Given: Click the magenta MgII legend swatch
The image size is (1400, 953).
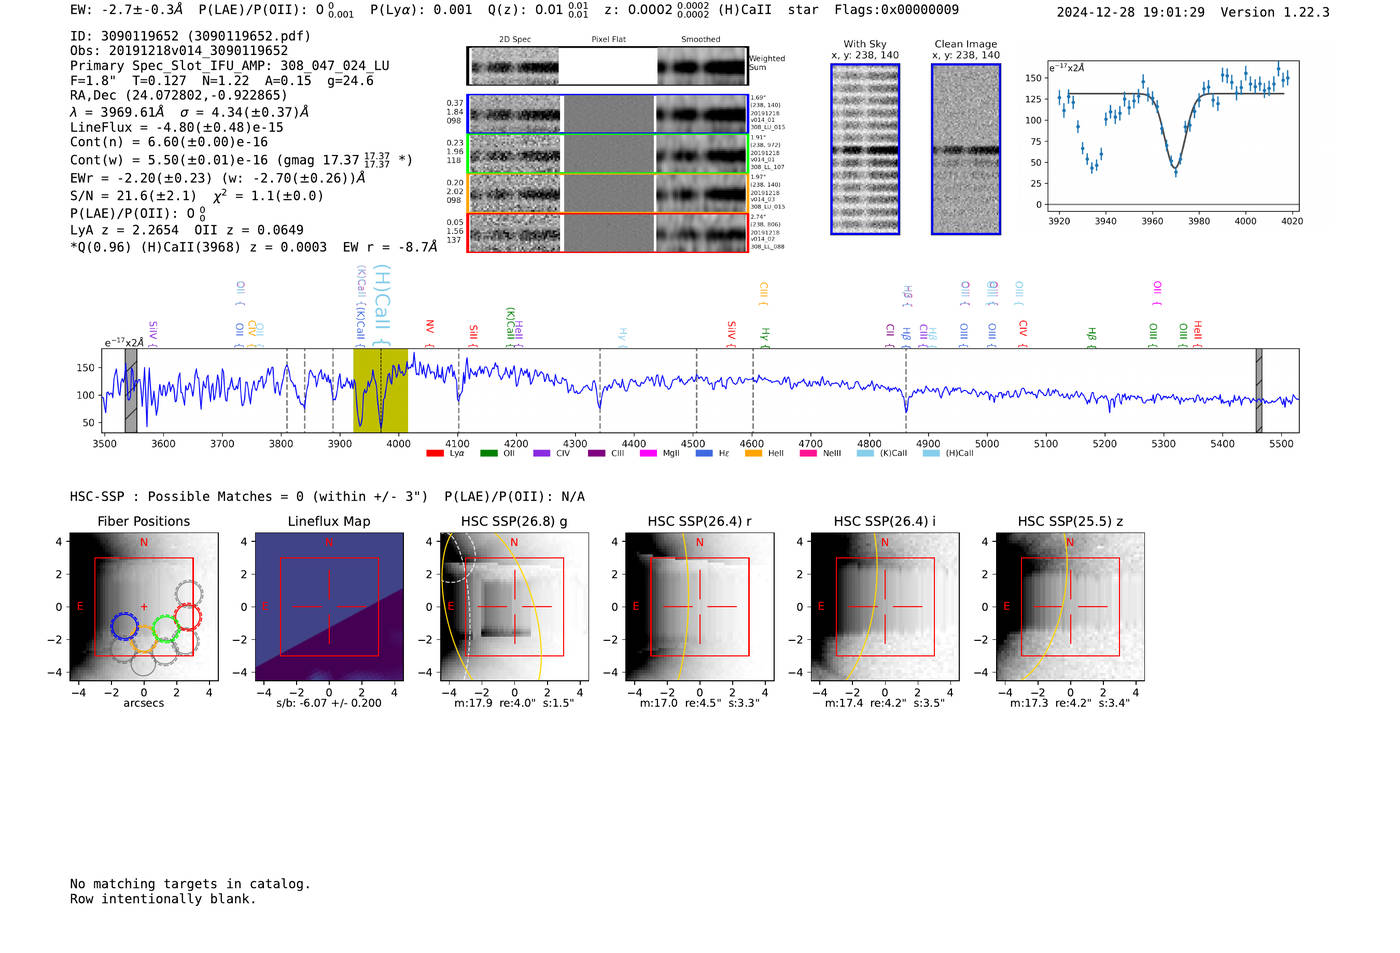Looking at the screenshot, I should [648, 453].
